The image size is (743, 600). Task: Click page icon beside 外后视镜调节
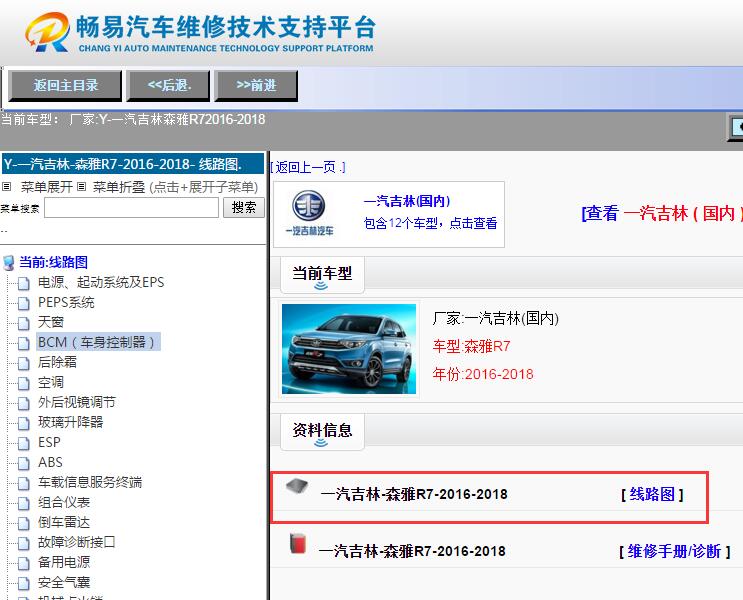coord(24,403)
